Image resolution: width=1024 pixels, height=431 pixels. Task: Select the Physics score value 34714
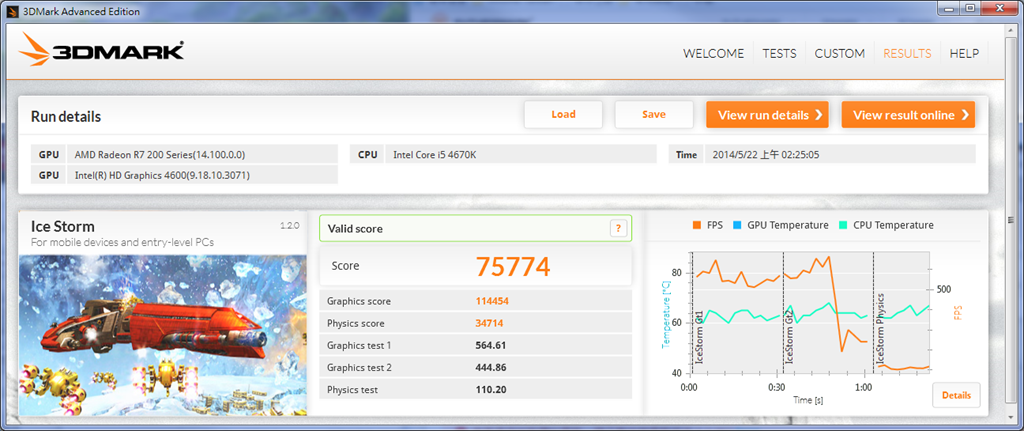pyautogui.click(x=489, y=323)
